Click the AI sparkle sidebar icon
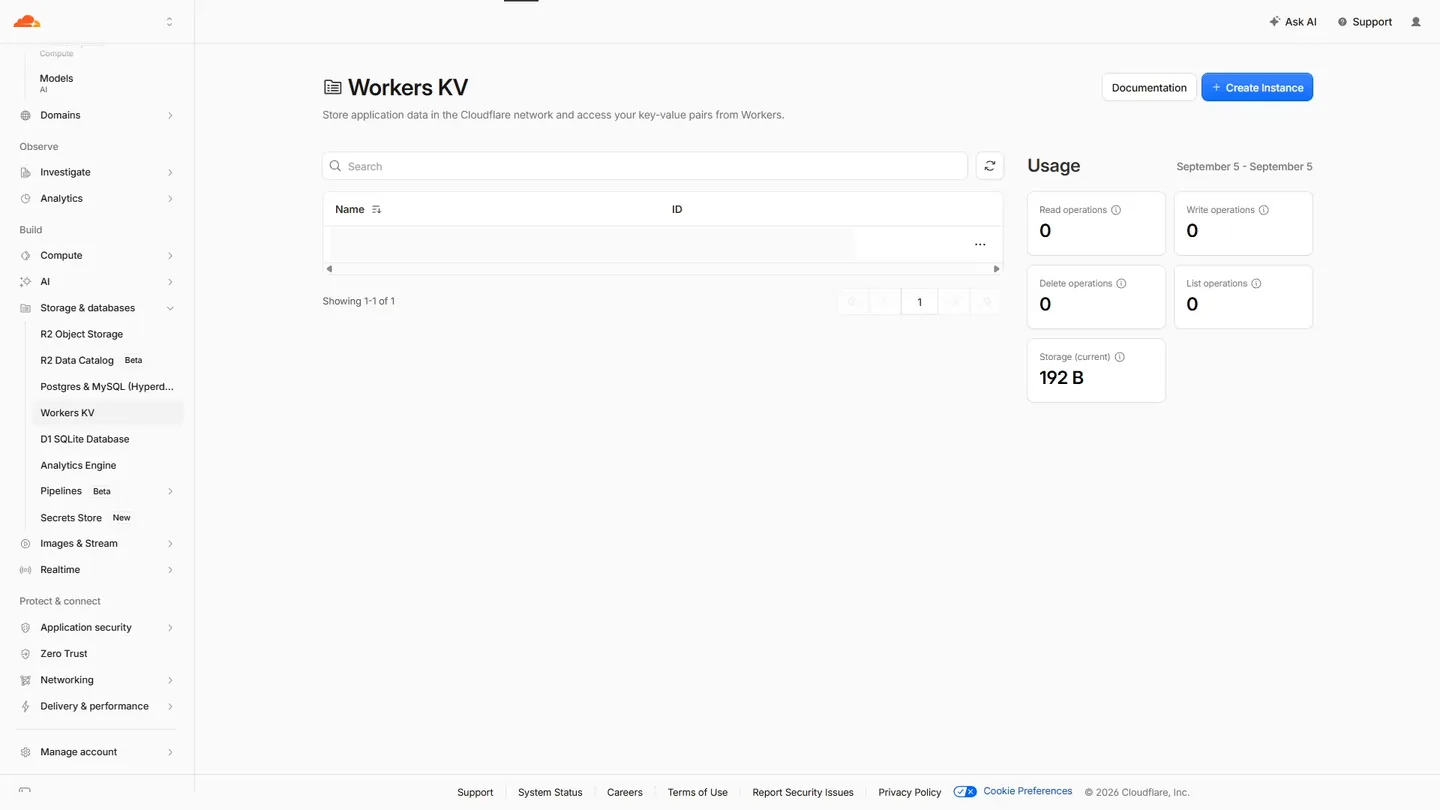 26,281
